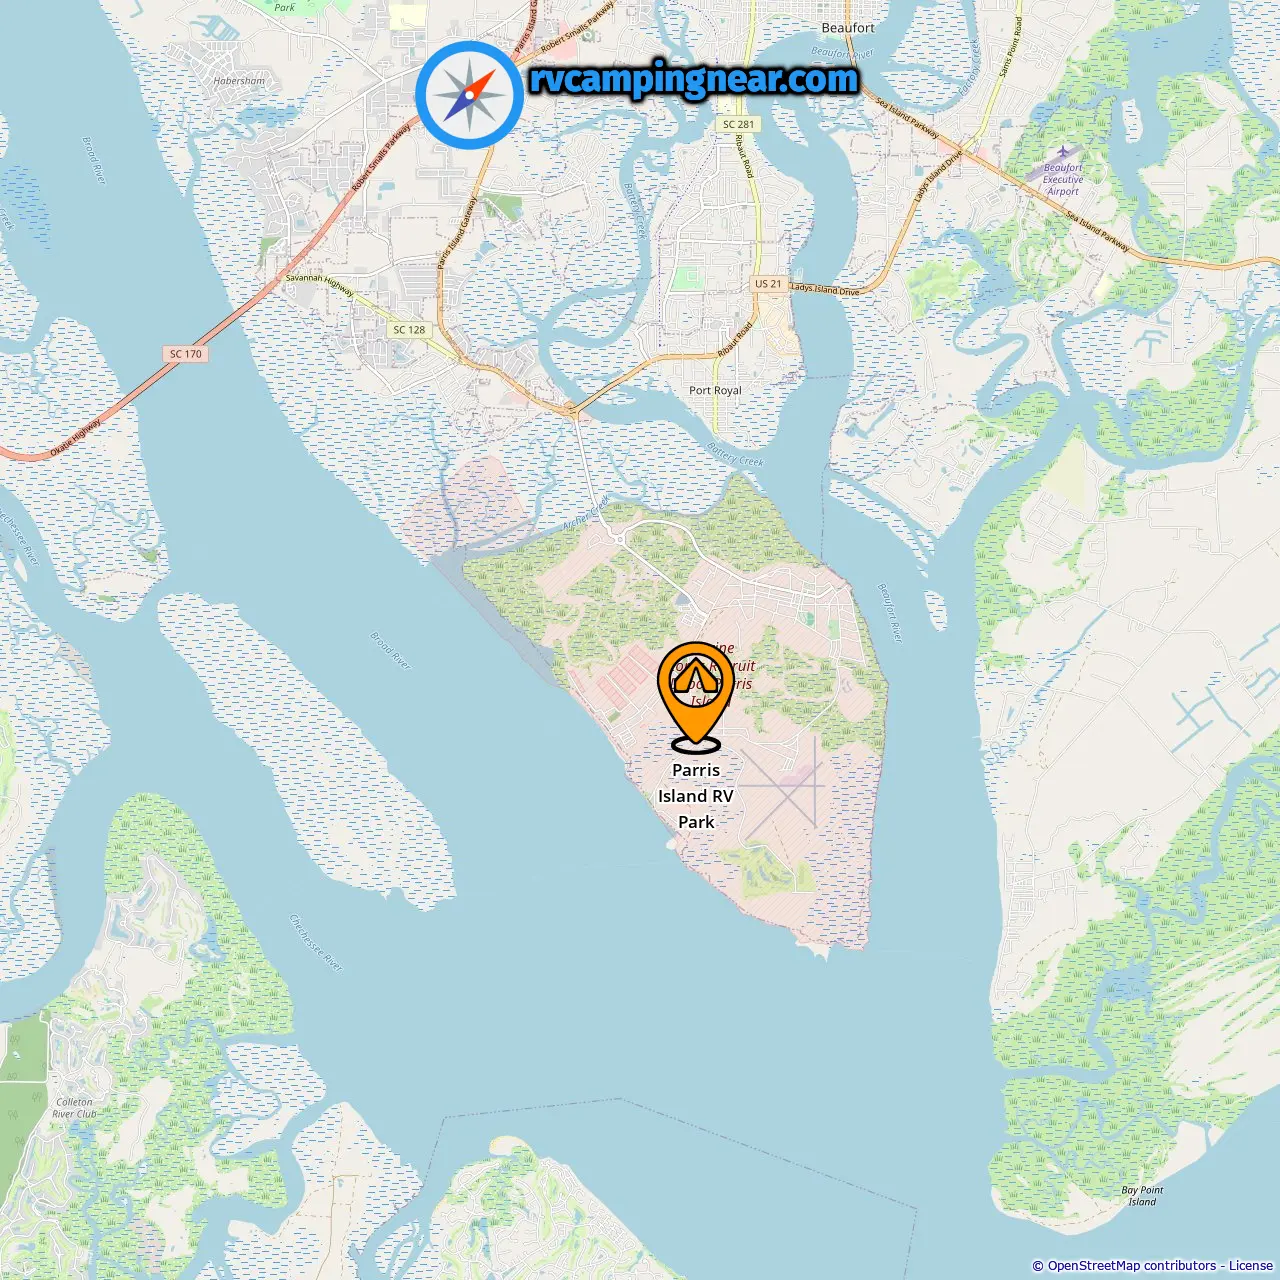Click the Colleton River Club label

[74, 1108]
